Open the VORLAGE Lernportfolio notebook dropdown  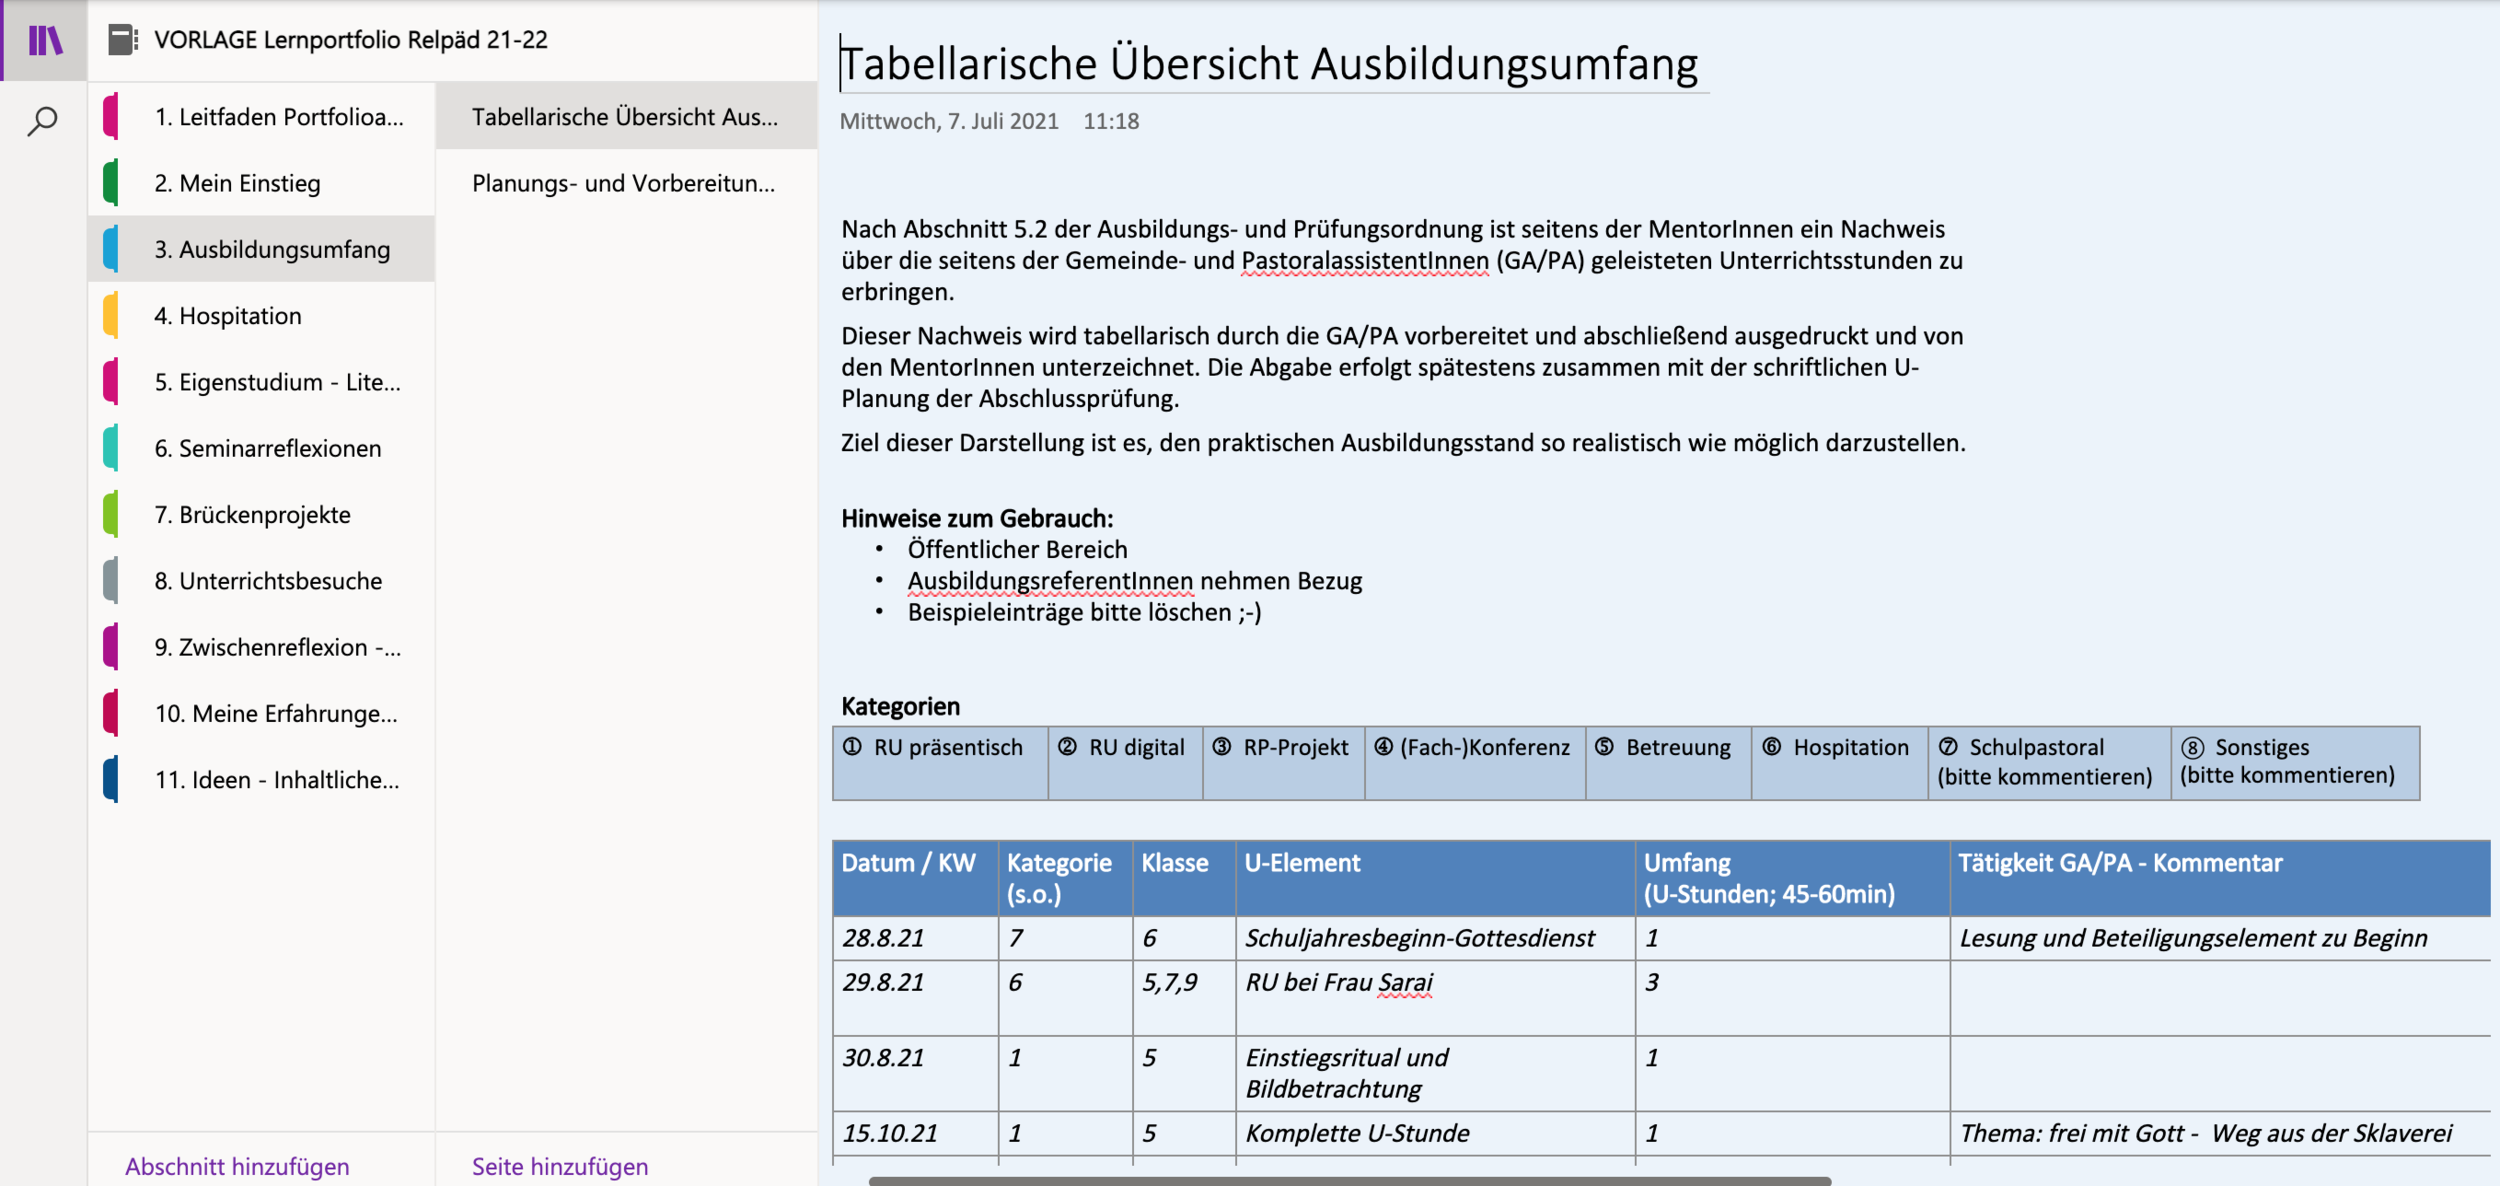[350, 40]
